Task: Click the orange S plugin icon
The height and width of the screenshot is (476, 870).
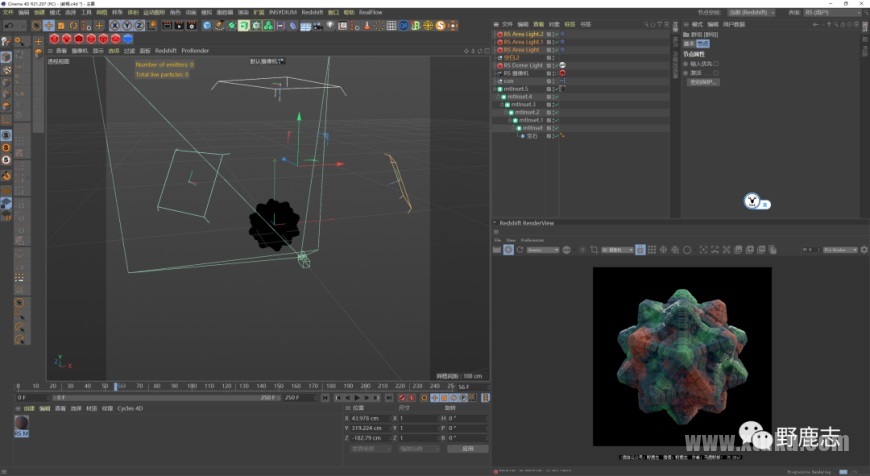Action: pyautogui.click(x=441, y=26)
